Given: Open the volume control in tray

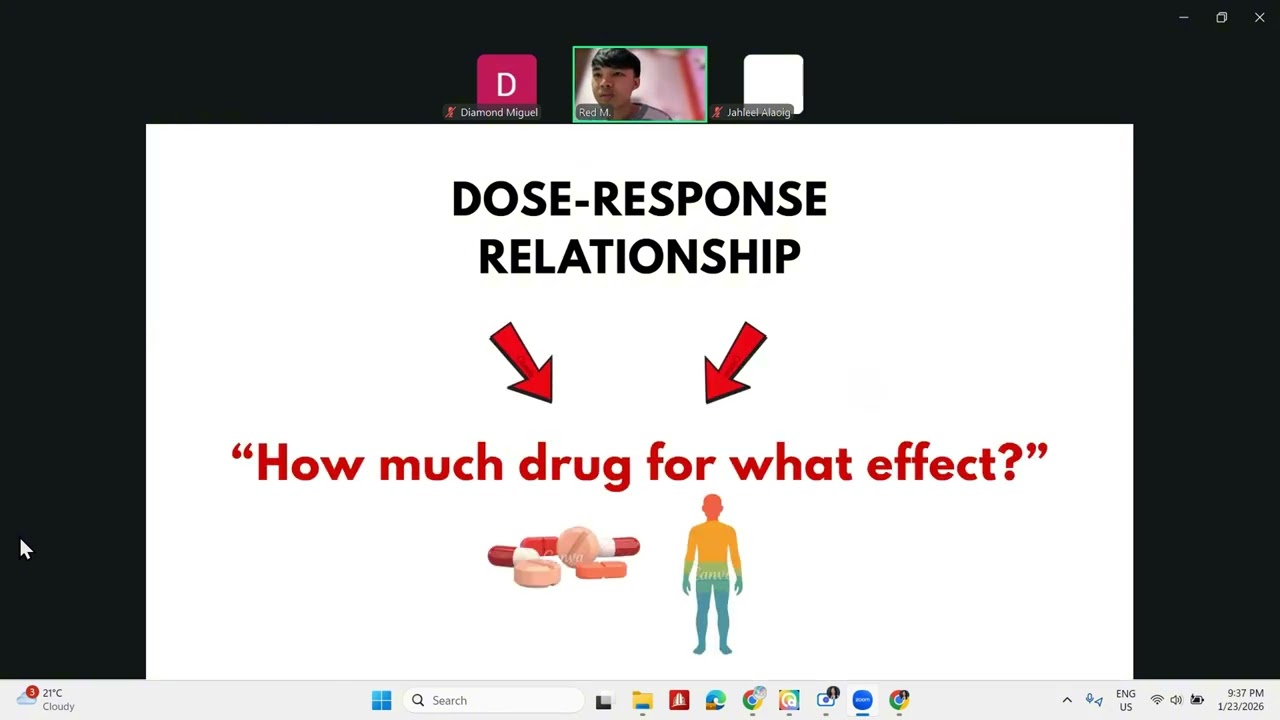Looking at the screenshot, I should (1176, 700).
